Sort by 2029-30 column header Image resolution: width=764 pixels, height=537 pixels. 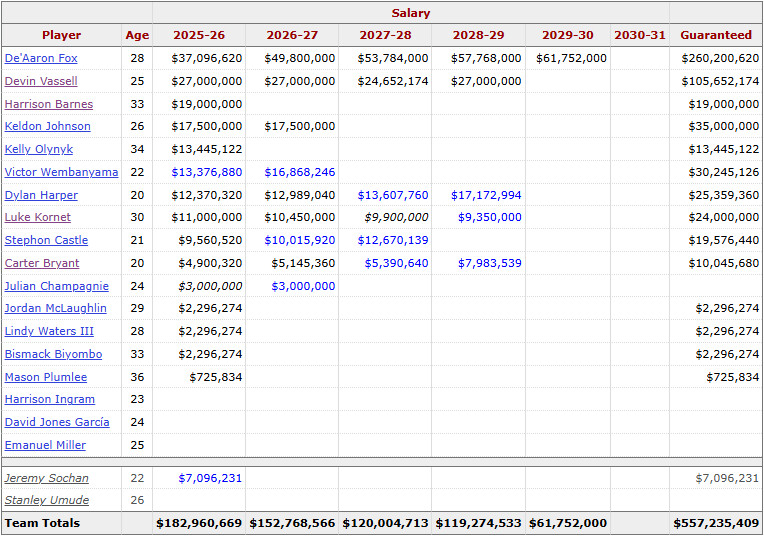568,35
